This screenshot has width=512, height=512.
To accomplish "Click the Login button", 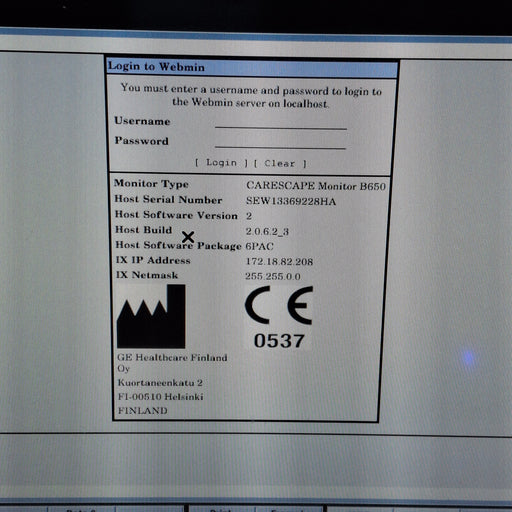I will click(222, 163).
